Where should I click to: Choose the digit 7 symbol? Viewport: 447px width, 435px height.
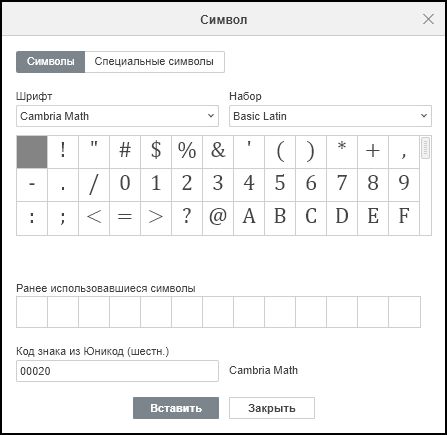point(342,185)
